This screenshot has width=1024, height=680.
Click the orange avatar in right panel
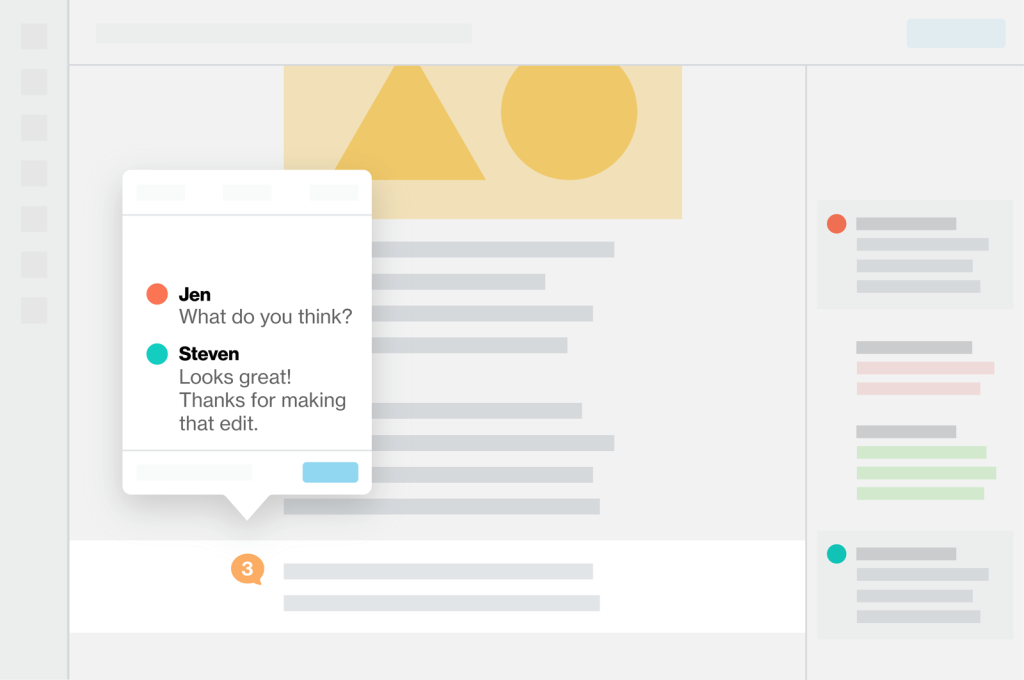click(837, 224)
